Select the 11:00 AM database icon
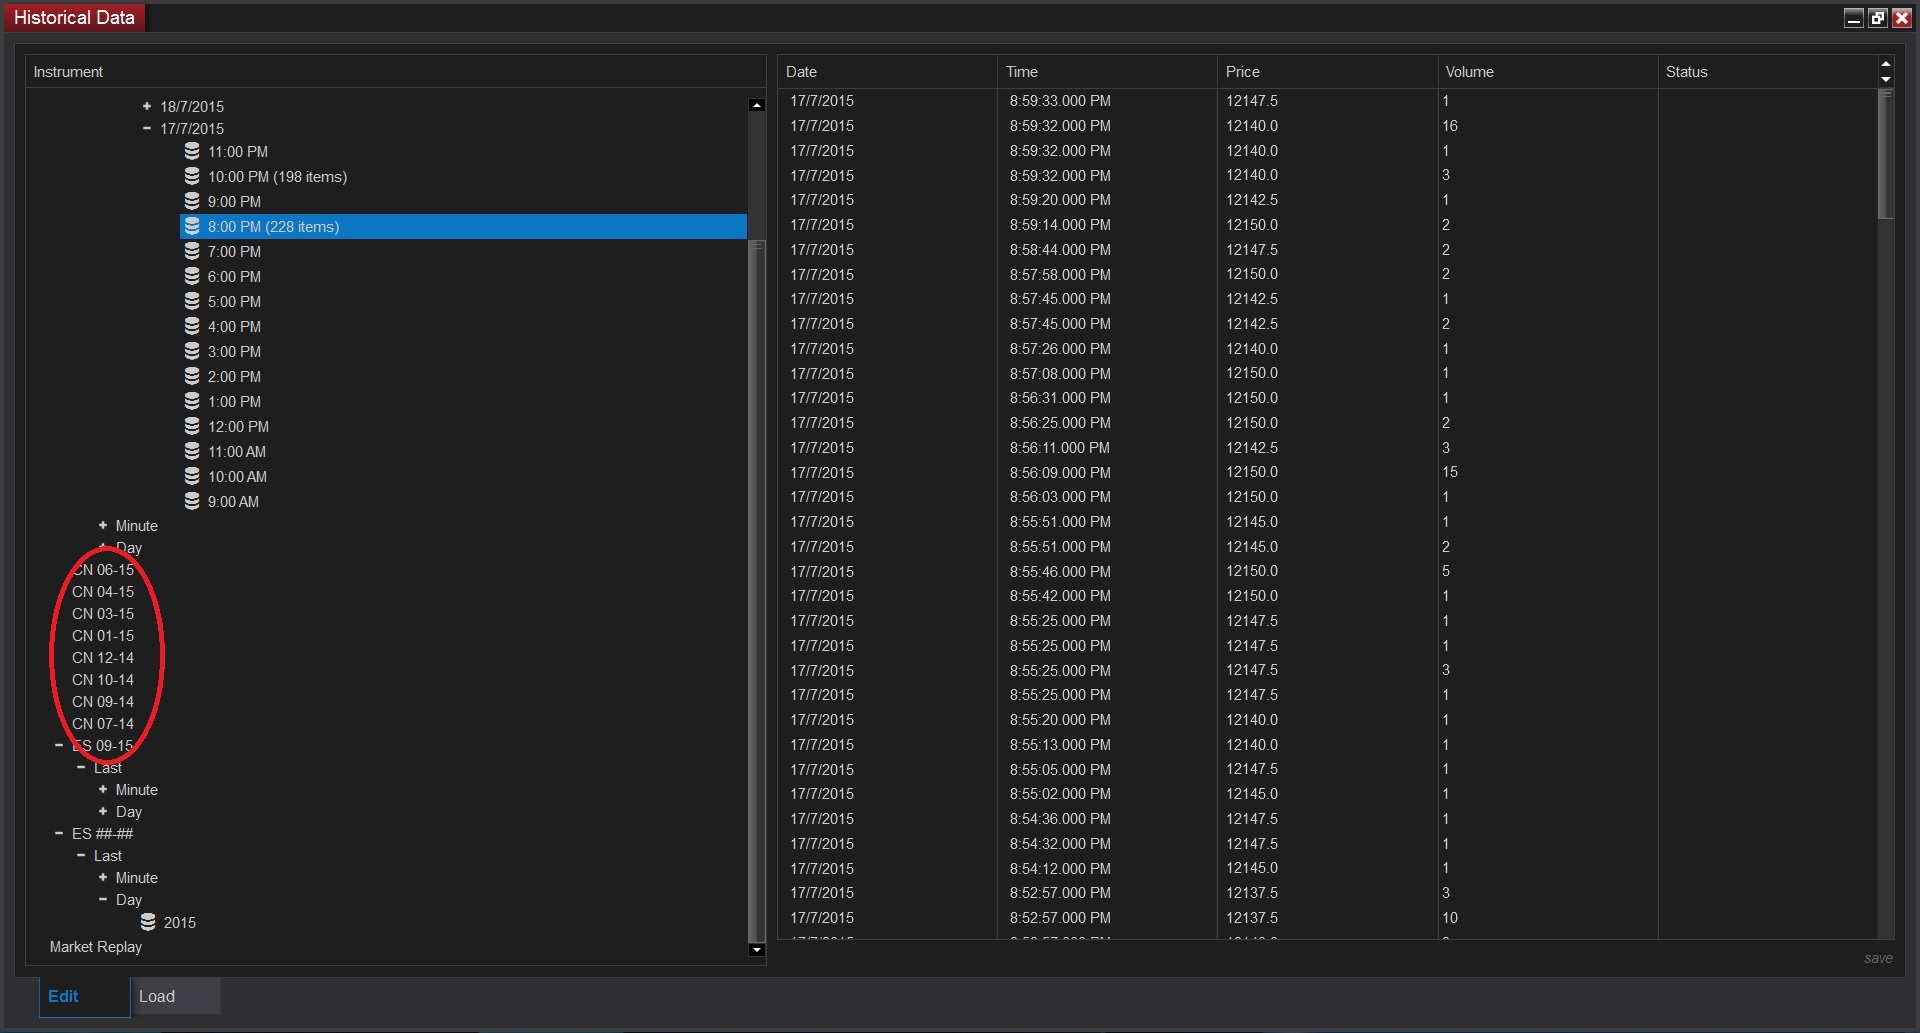Screen dimensions: 1920x1033 [x=192, y=451]
